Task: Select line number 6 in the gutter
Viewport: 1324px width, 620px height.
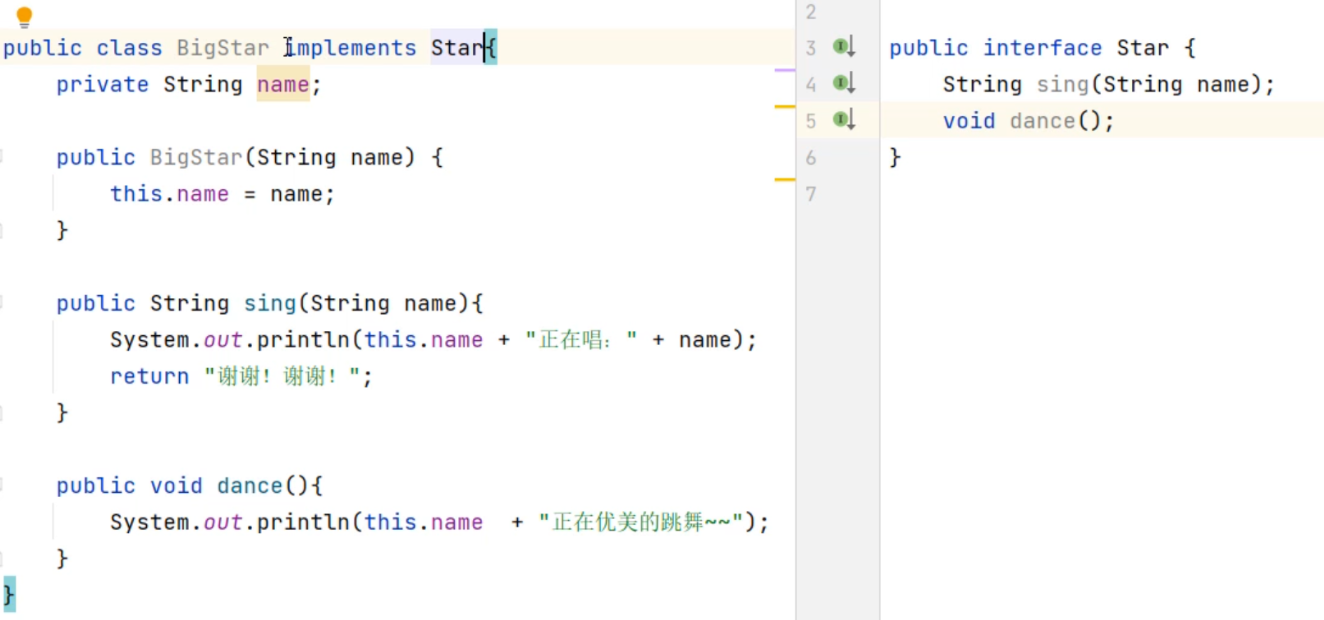Action: click(x=811, y=158)
